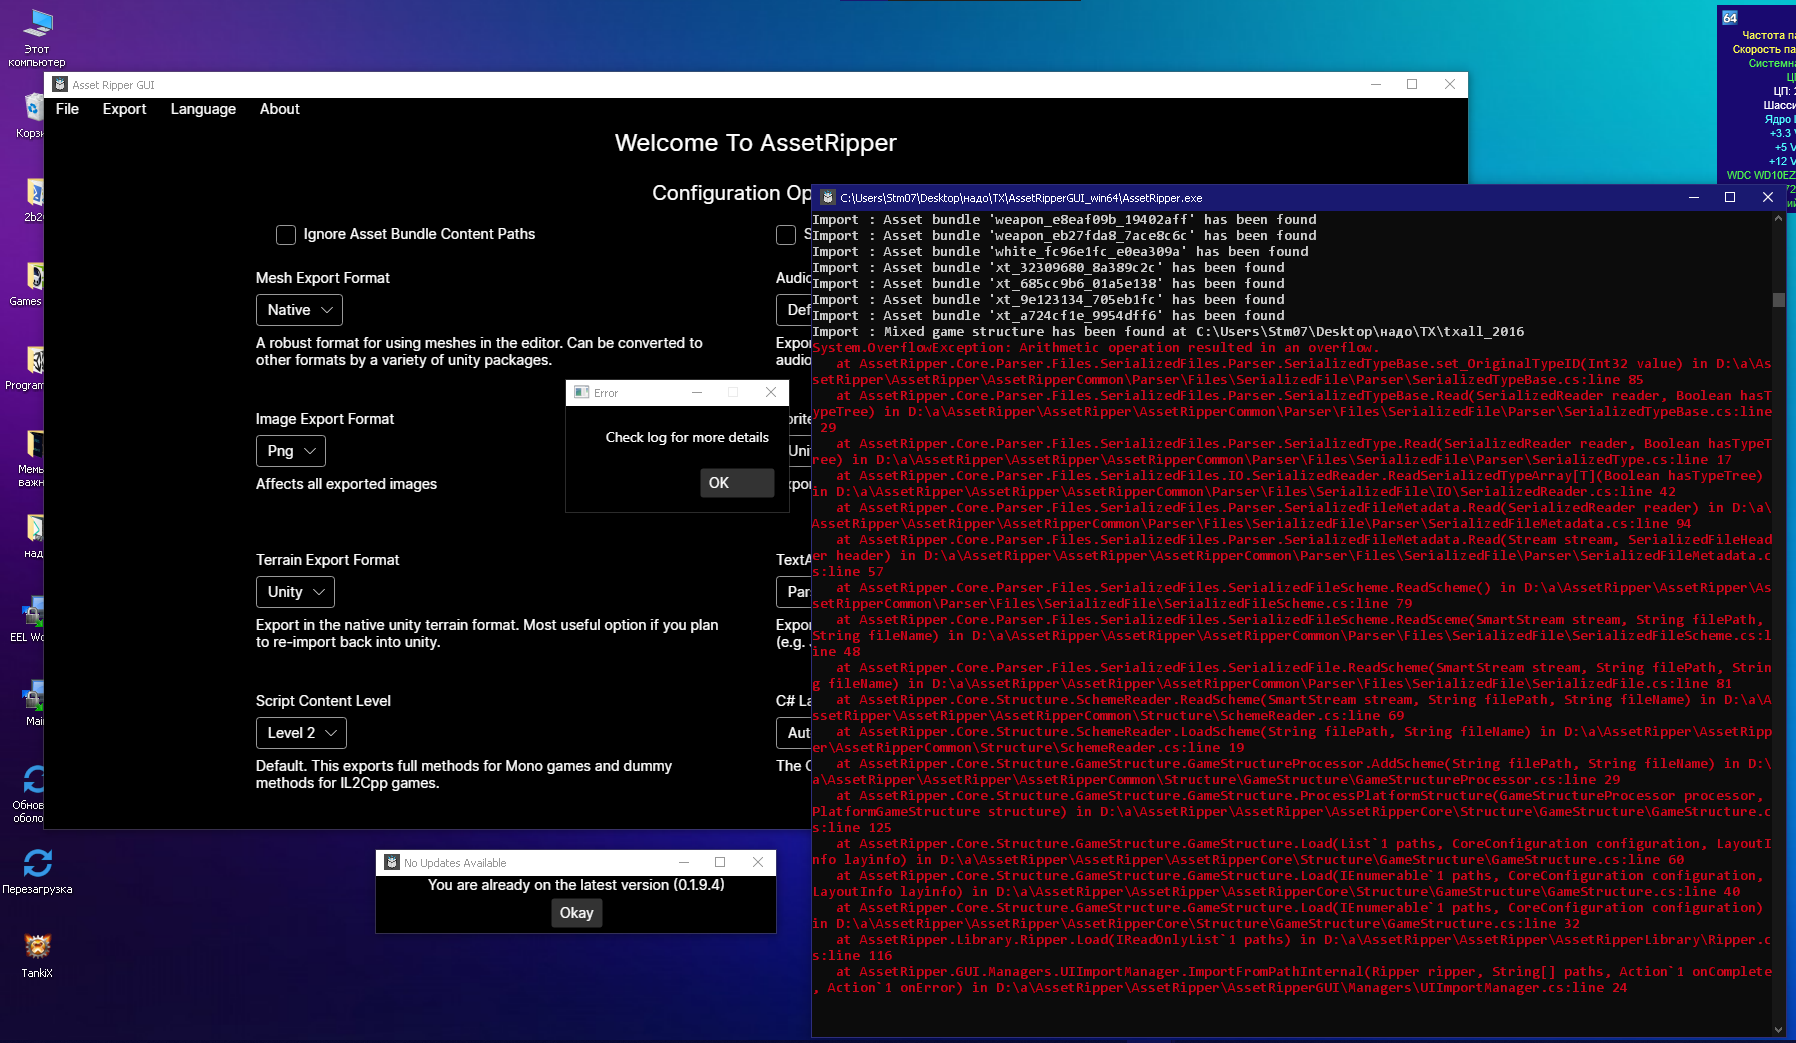The height and width of the screenshot is (1043, 1796).
Task: Toggle the checkbox partially hidden by console
Action: click(x=786, y=235)
